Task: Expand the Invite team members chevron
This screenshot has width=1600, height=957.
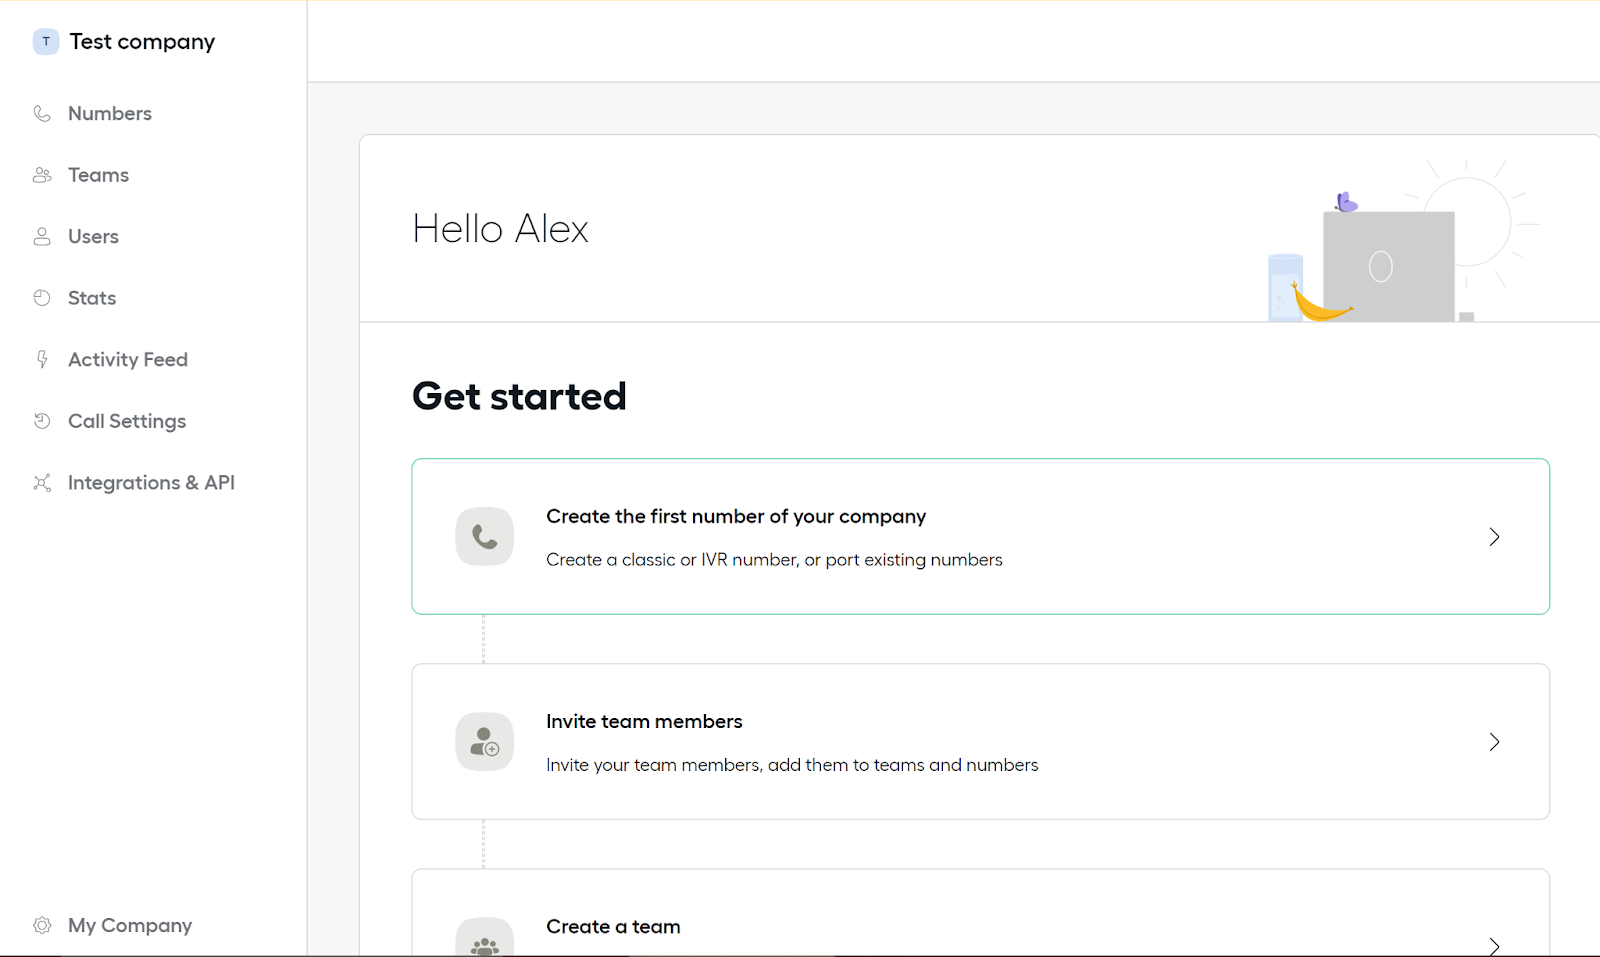Action: (x=1494, y=742)
